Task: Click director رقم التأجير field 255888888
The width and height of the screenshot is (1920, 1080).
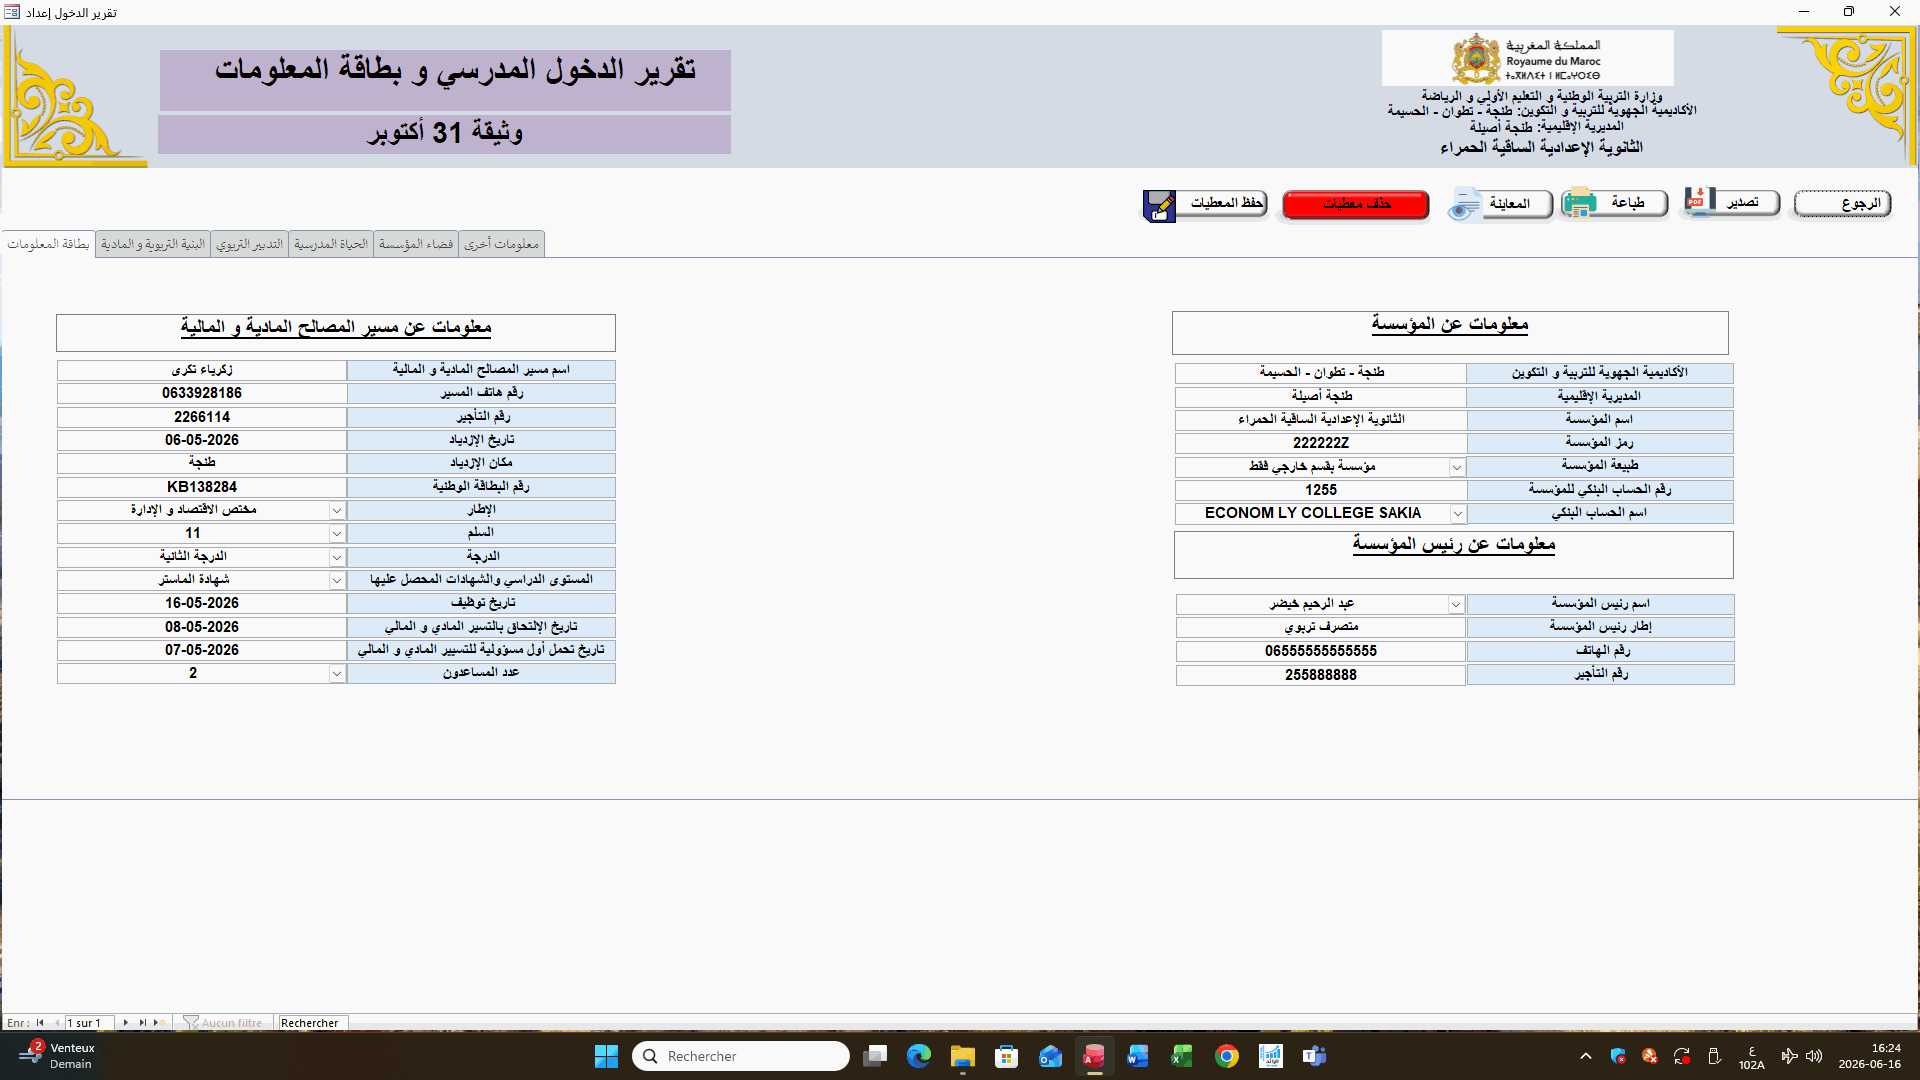Action: (x=1321, y=675)
